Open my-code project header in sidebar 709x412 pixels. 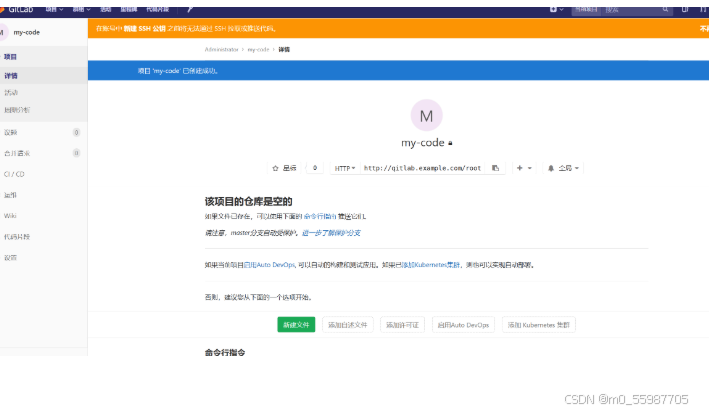coord(27,33)
